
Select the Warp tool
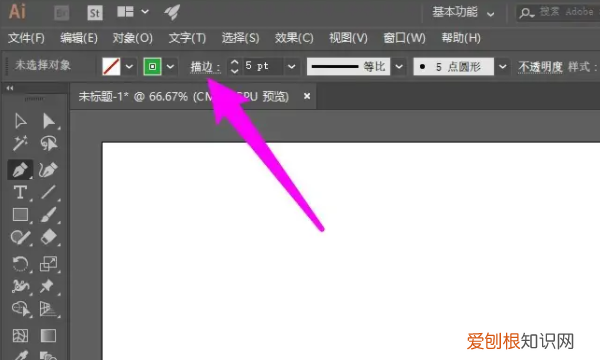pyautogui.click(x=20, y=286)
